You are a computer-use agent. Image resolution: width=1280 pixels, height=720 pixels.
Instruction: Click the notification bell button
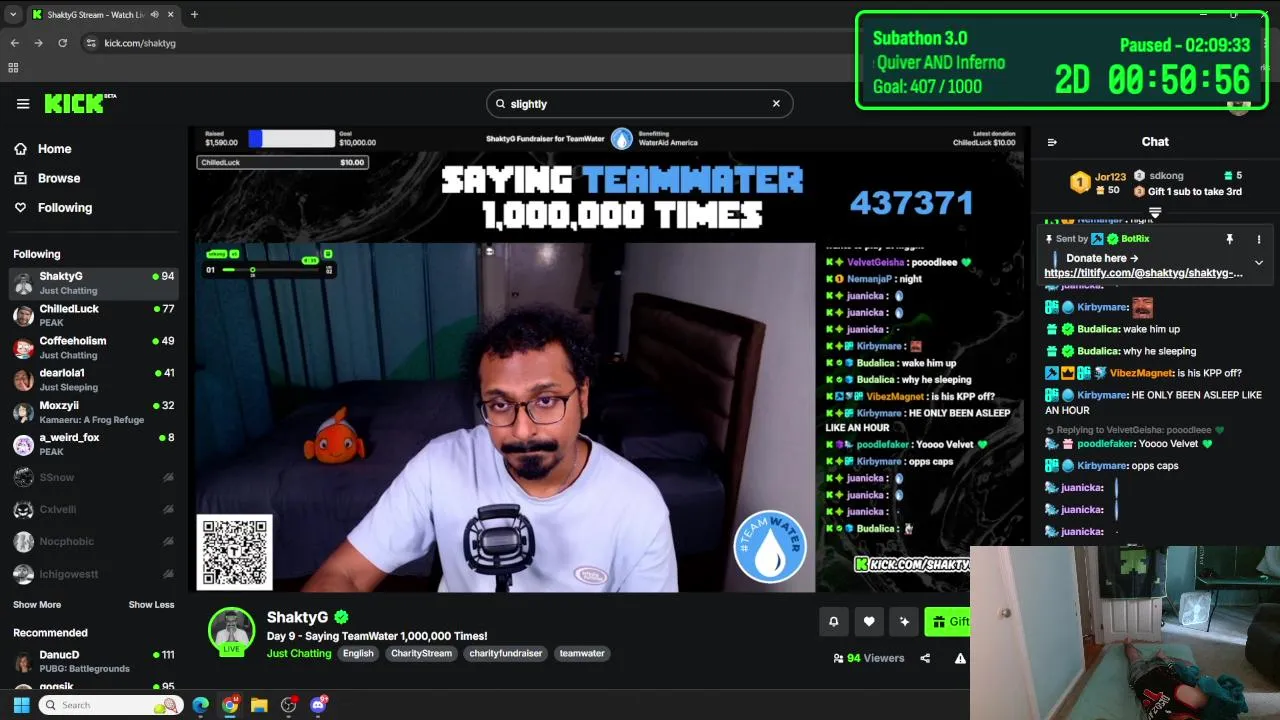[833, 622]
